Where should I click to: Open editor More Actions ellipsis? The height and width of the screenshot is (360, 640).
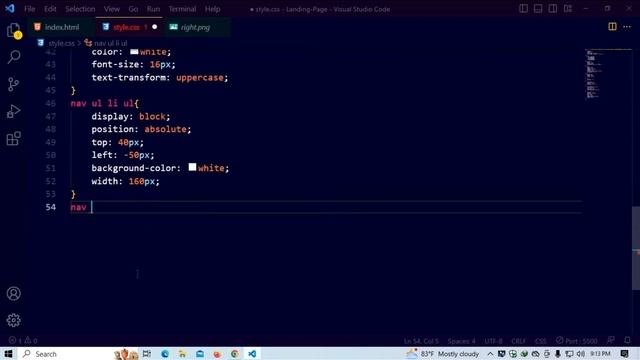(627, 27)
